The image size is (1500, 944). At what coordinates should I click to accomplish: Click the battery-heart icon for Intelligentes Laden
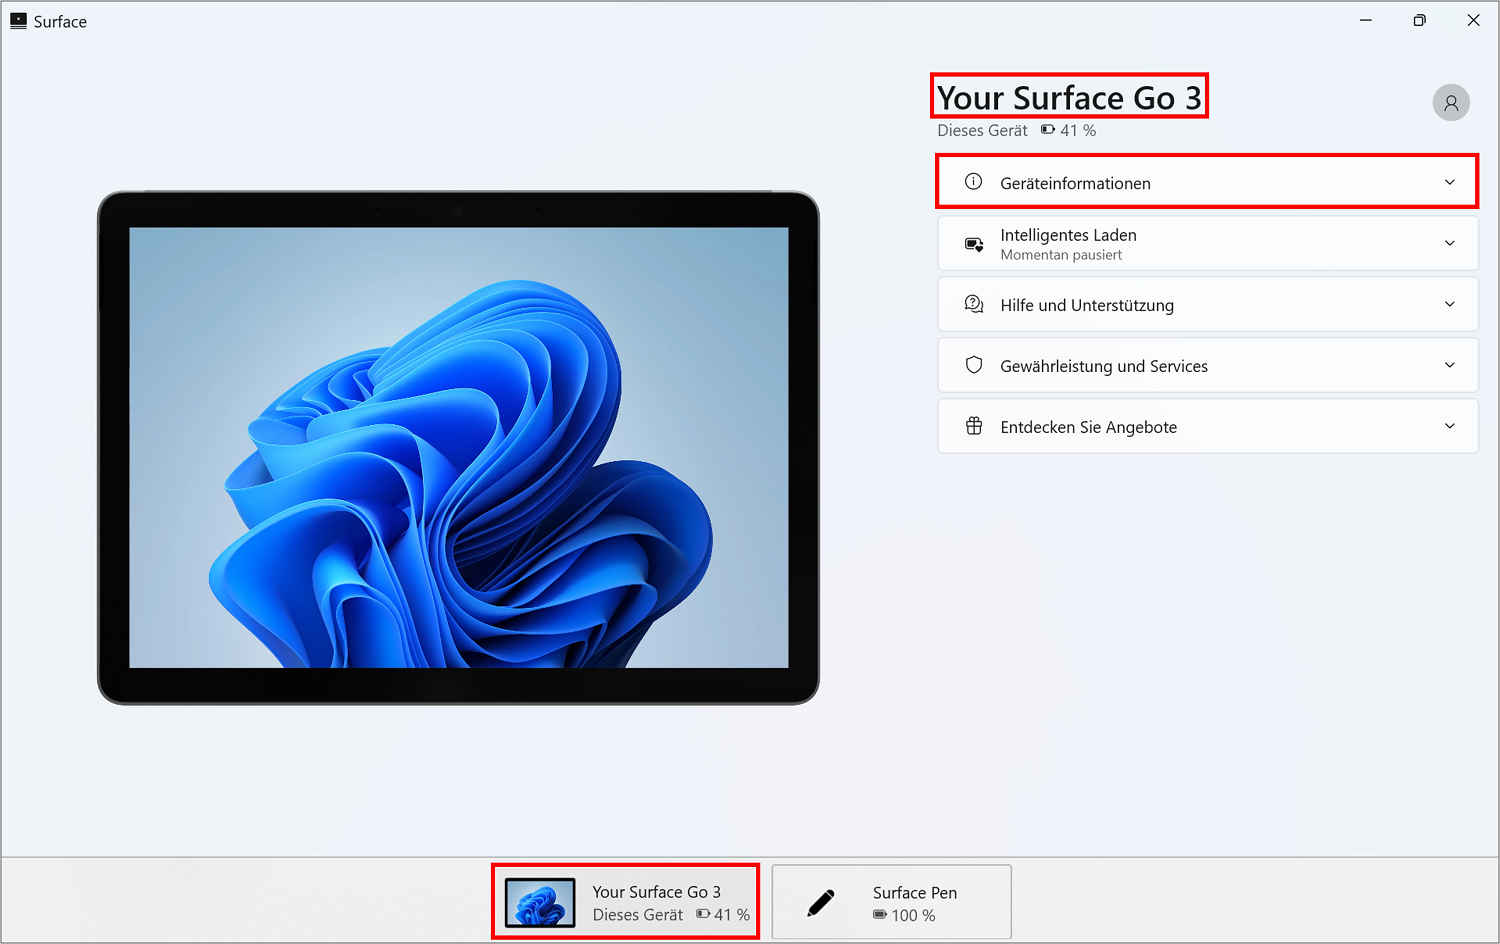coord(973,244)
